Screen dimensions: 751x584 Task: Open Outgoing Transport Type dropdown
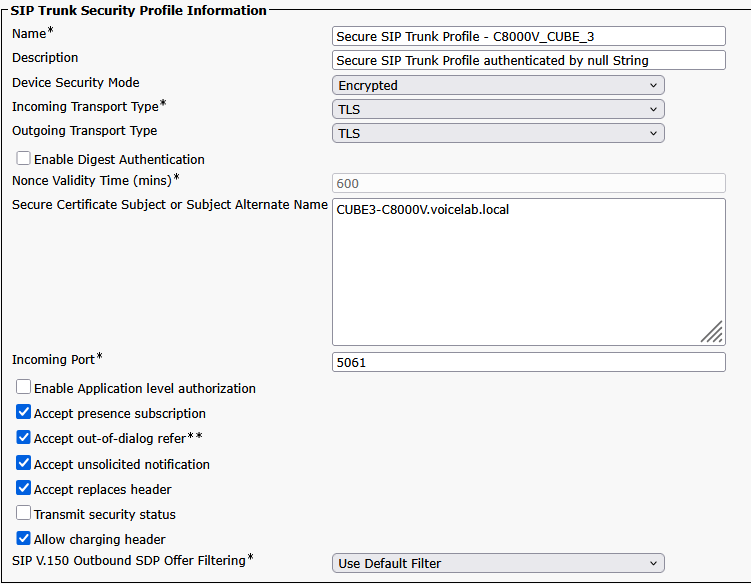point(498,133)
